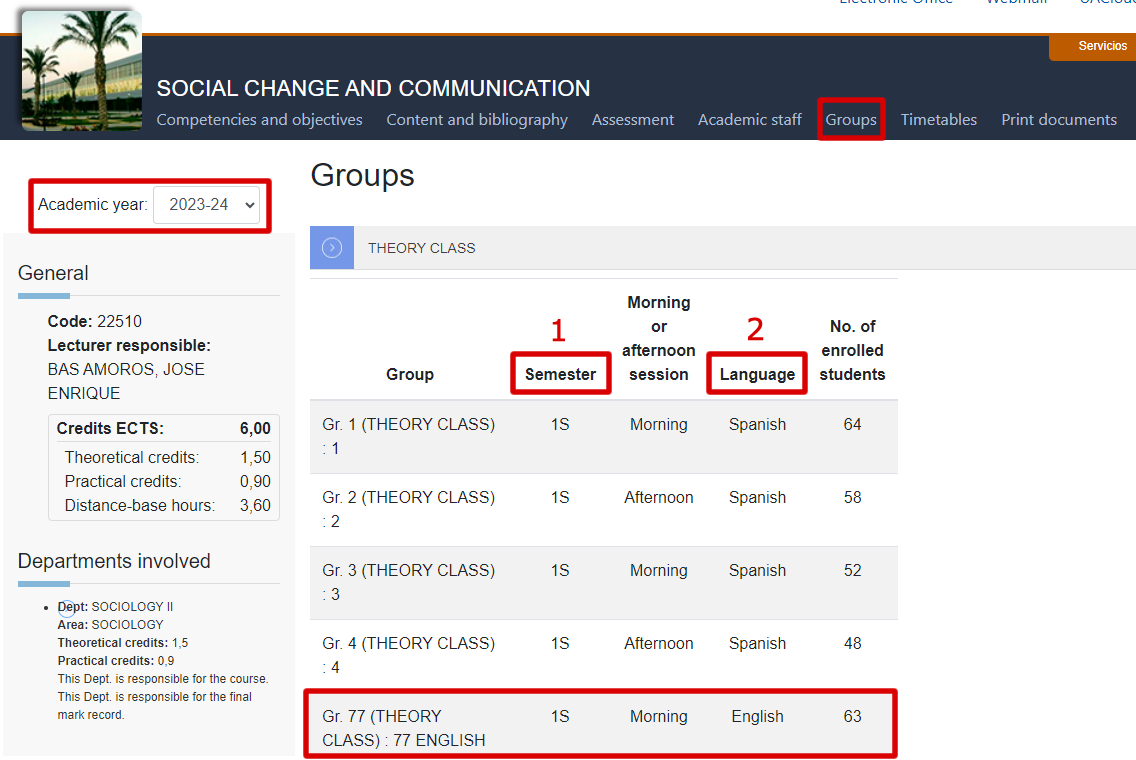Click the SOCIAL CHANGE AND COMMUNICATION title
Screen dimensions: 1136x760
coord(373,88)
